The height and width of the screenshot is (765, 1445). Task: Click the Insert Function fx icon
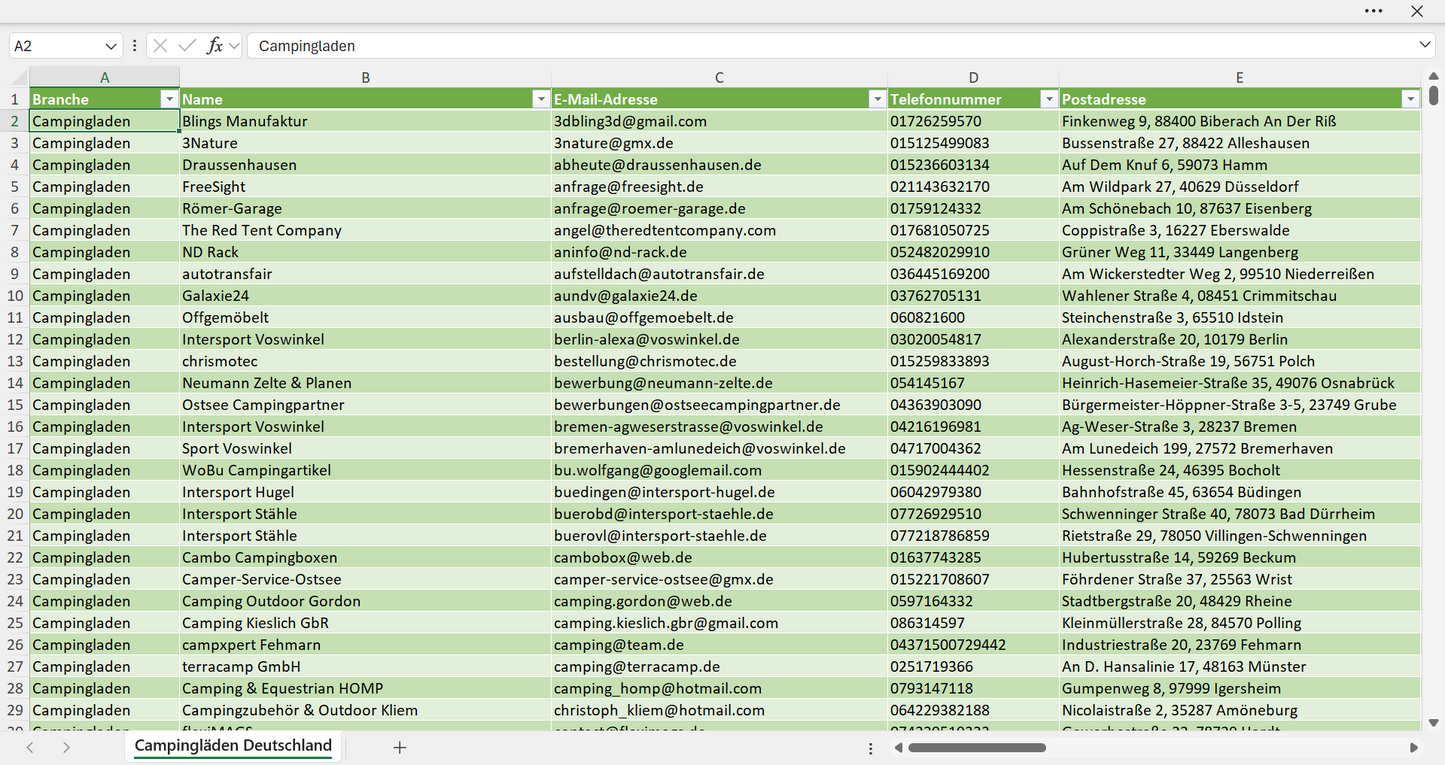(214, 46)
